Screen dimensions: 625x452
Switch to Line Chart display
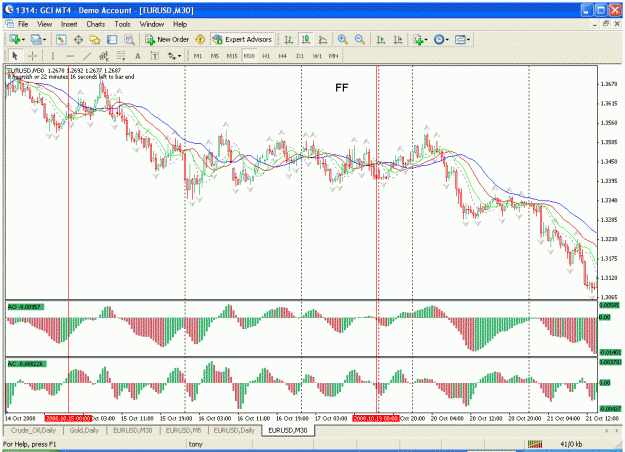[323, 39]
